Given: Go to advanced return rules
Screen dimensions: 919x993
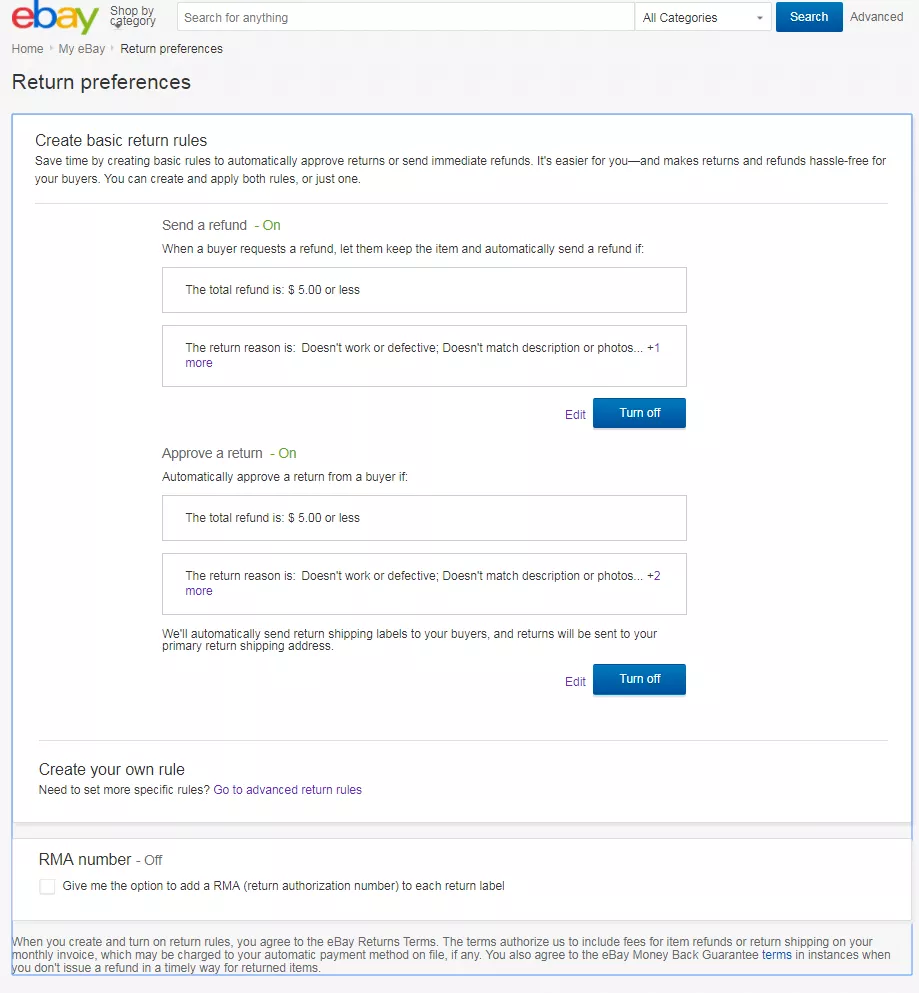Looking at the screenshot, I should 288,789.
